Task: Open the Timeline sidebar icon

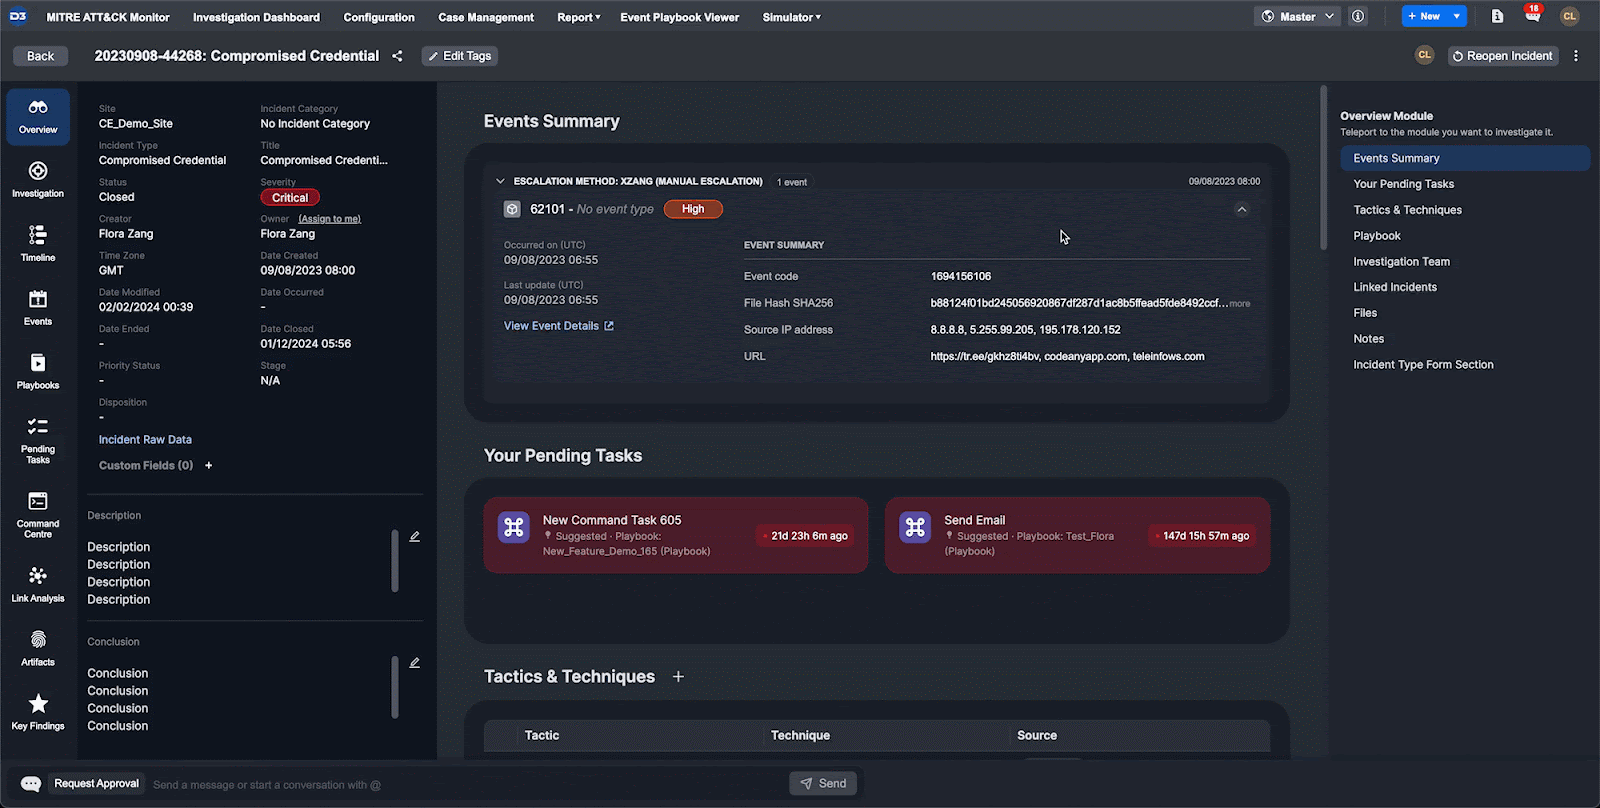Action: click(38, 243)
